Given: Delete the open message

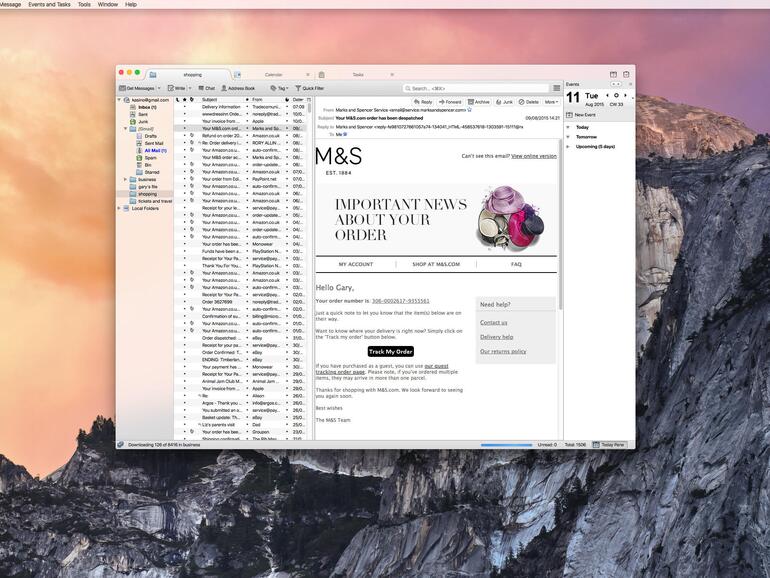Looking at the screenshot, I should 529,102.
